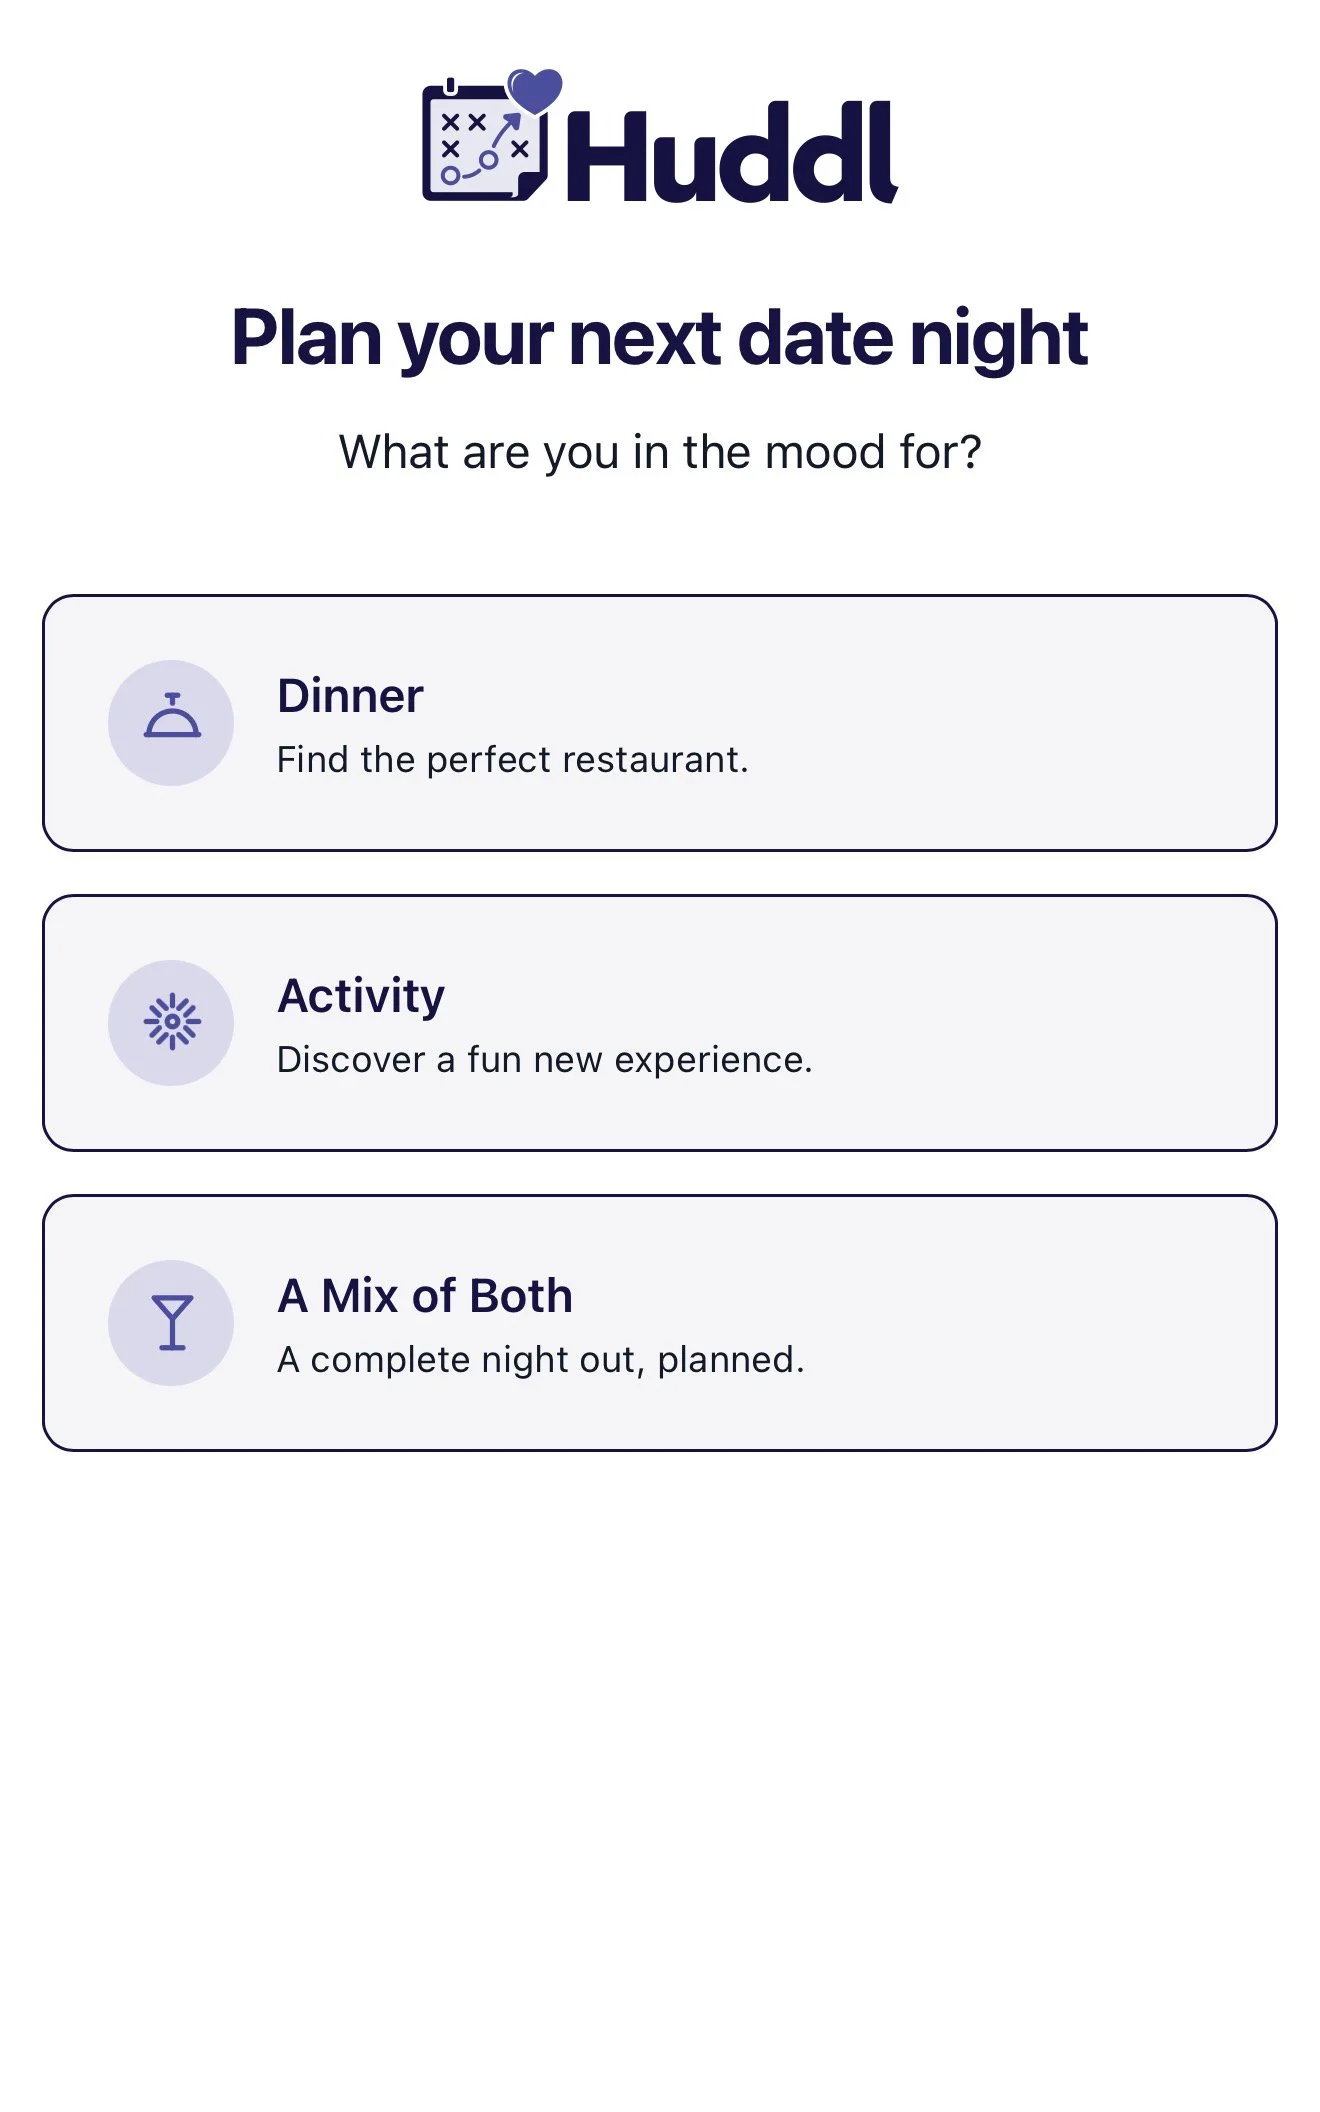Choose the A Mix of Both card
Screen dimensions: 1320x2112
[x=660, y=1323]
